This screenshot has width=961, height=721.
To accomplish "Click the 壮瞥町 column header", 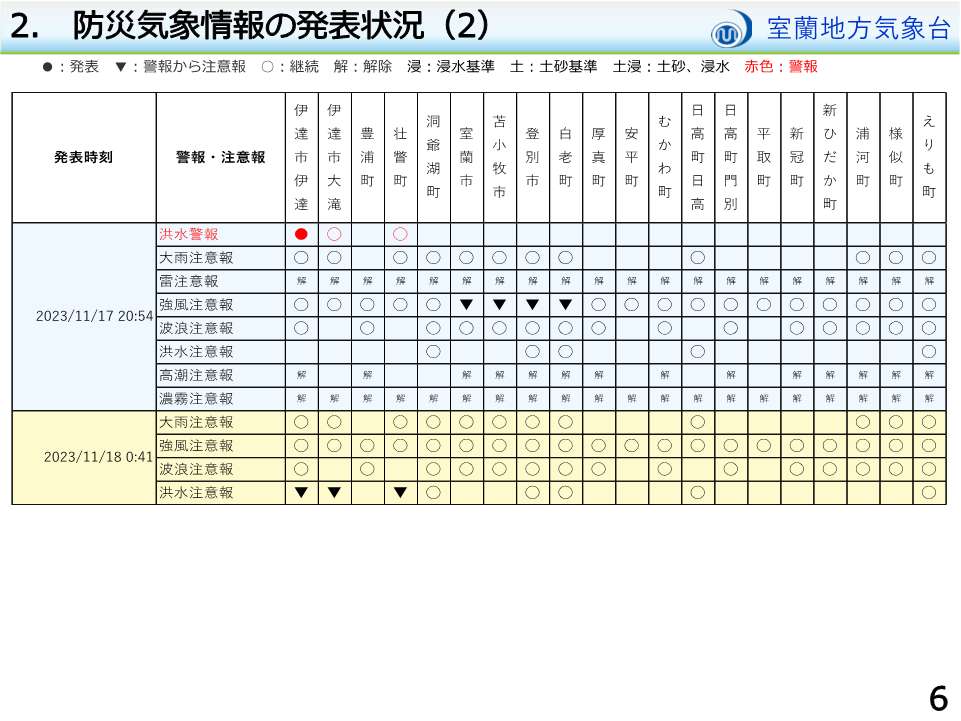I will click(x=400, y=157).
